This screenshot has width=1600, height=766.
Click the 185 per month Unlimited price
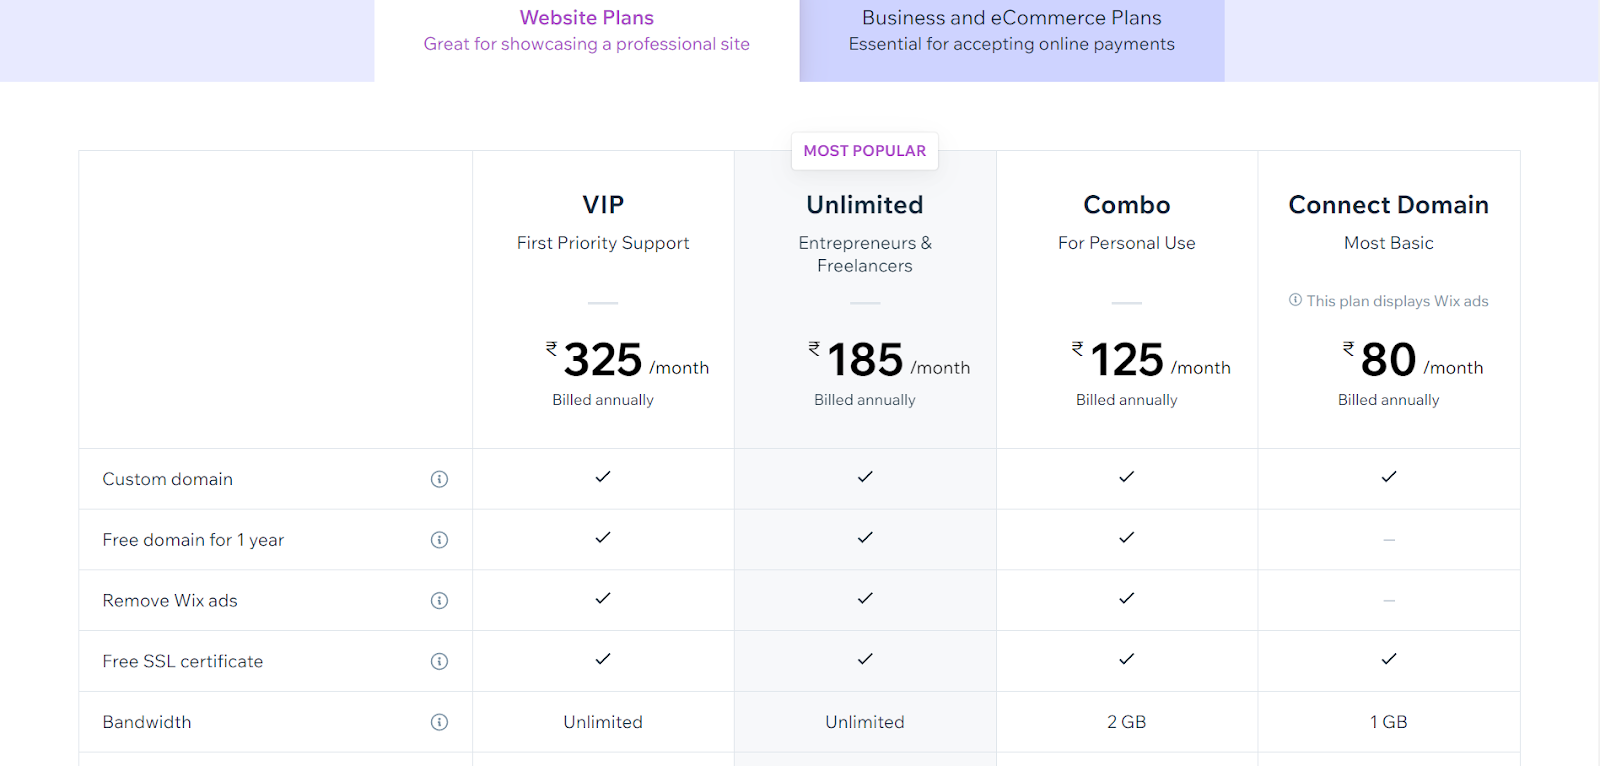coord(865,360)
